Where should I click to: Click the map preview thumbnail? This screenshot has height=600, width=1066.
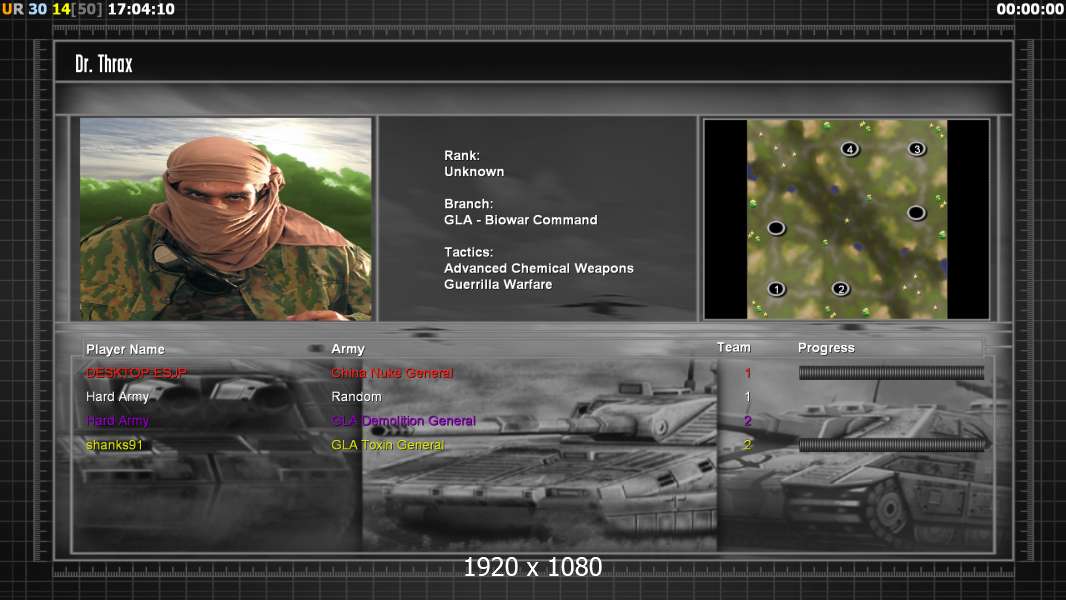click(x=846, y=219)
